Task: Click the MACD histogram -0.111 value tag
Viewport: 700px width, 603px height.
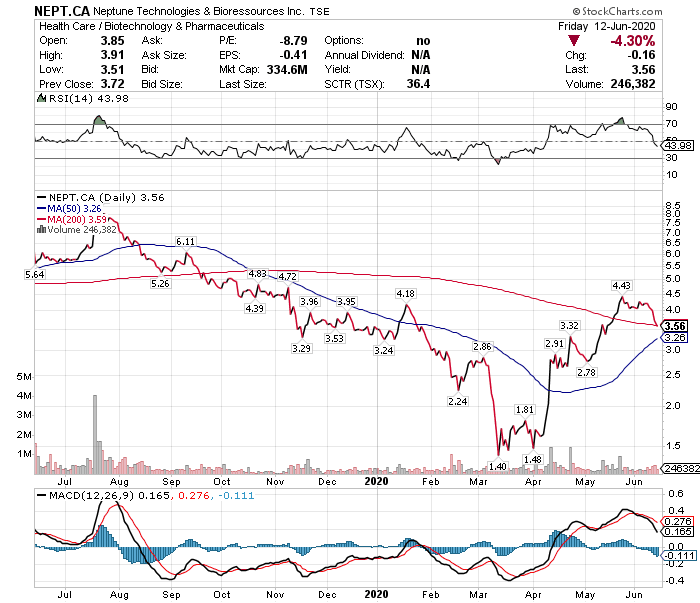Action: click(x=679, y=556)
